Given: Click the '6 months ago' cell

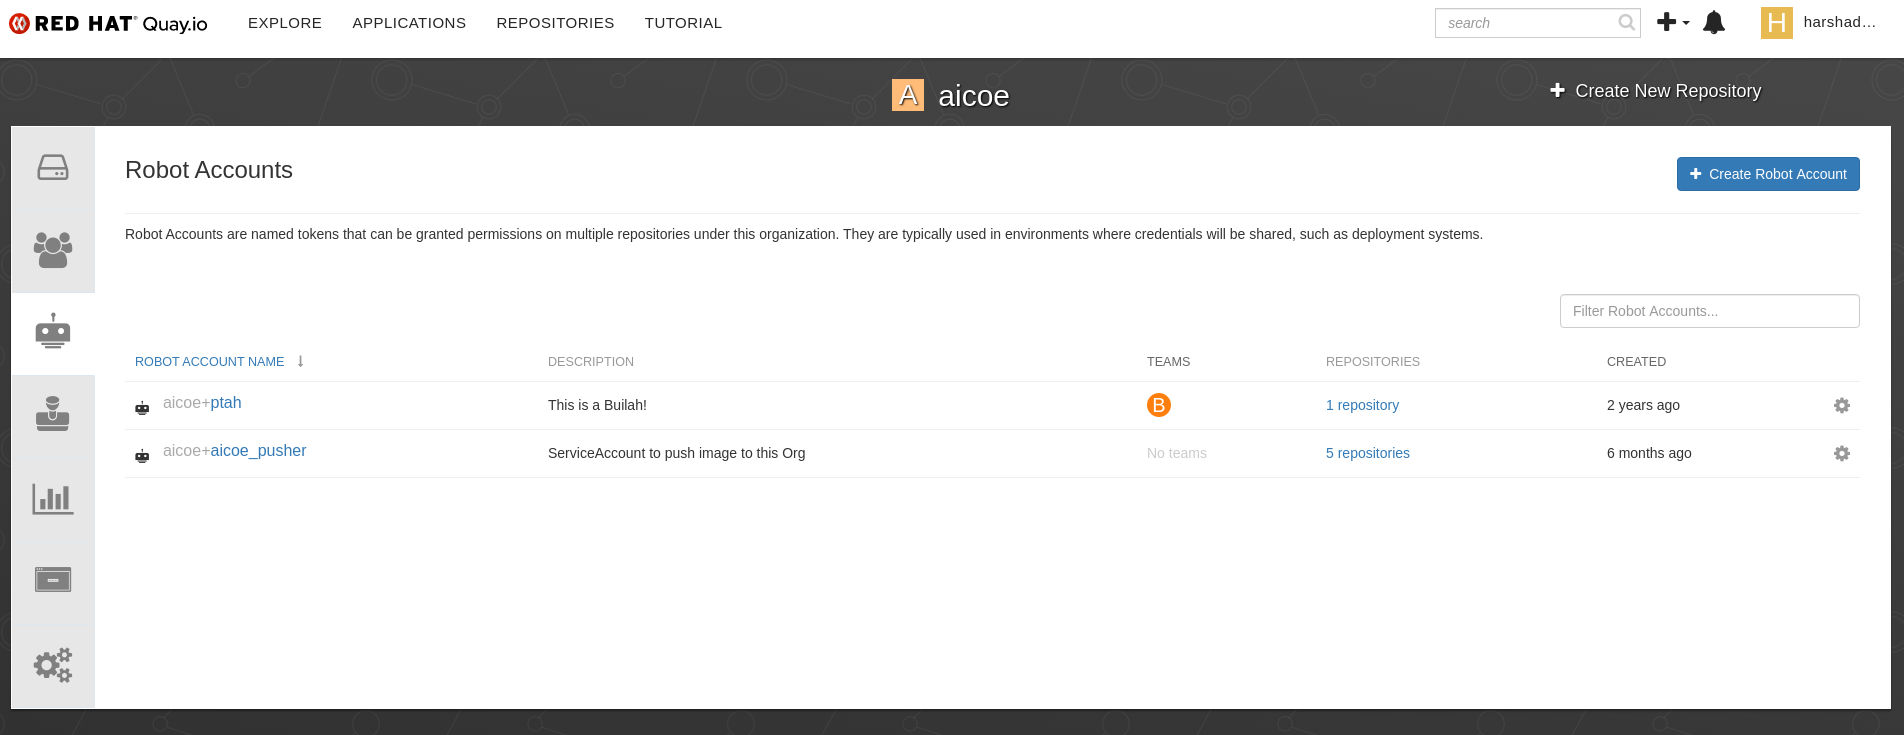Looking at the screenshot, I should click(x=1649, y=453).
